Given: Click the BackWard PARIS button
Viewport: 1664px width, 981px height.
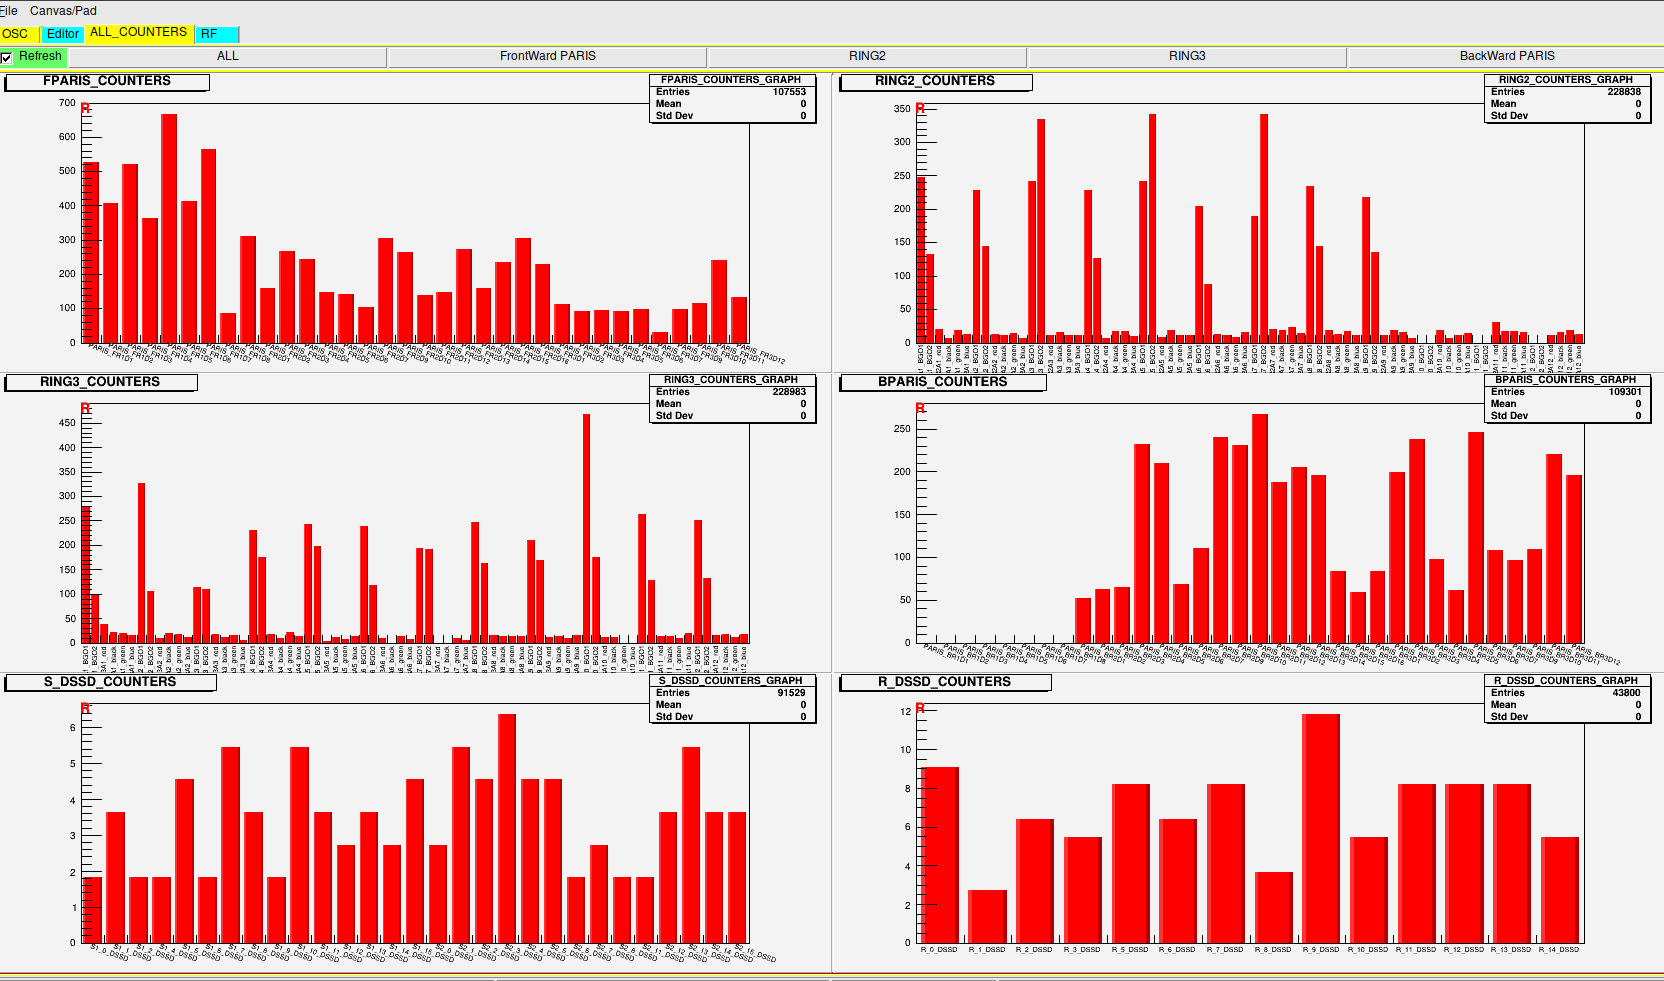Looking at the screenshot, I should click(x=1506, y=57).
